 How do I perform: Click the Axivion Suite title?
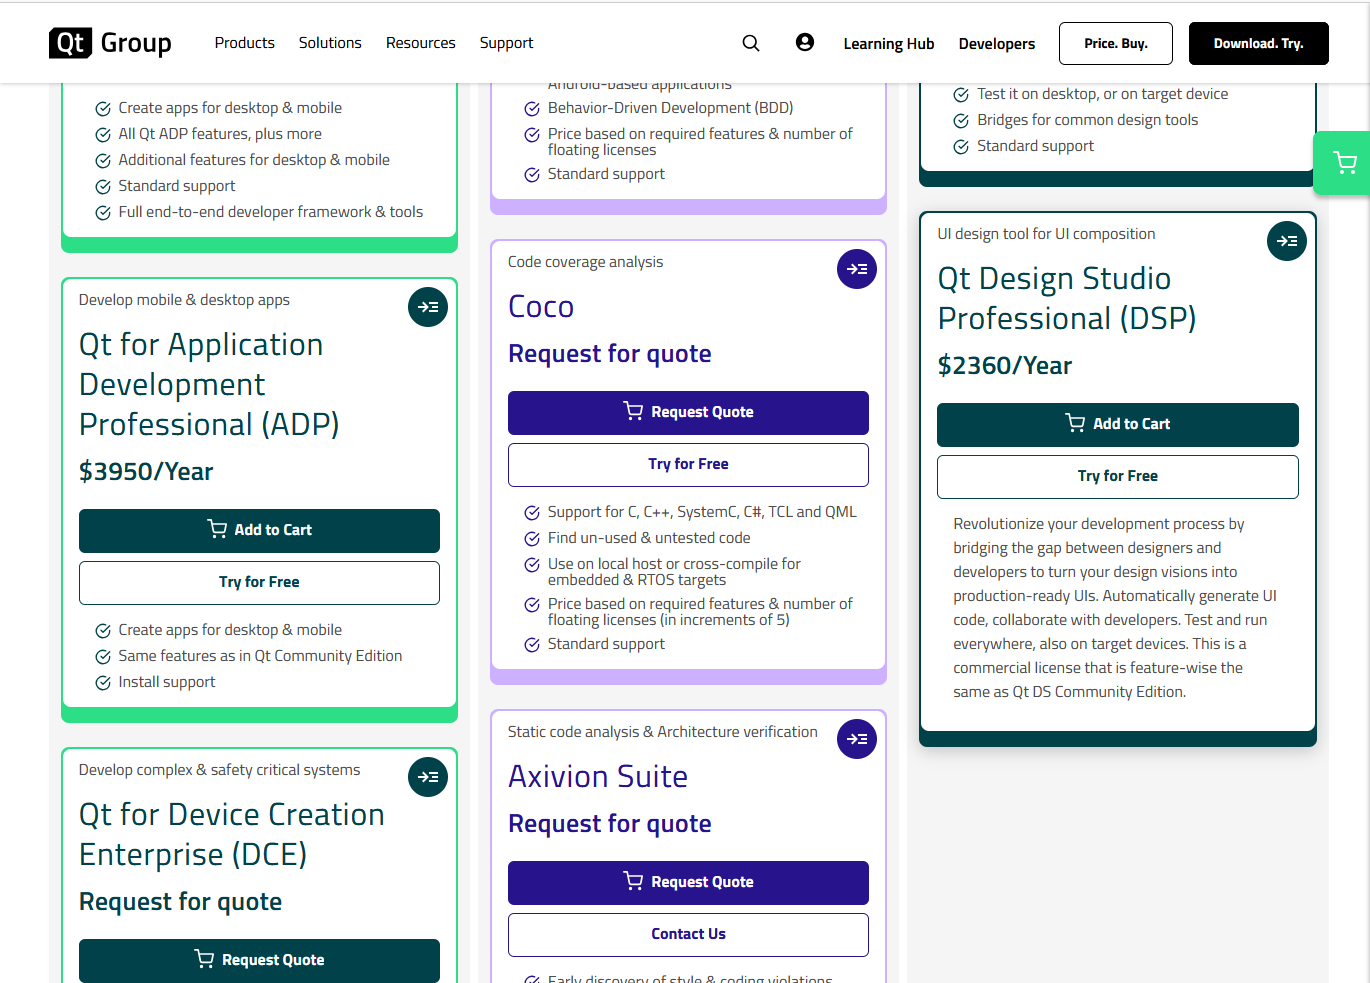click(598, 777)
